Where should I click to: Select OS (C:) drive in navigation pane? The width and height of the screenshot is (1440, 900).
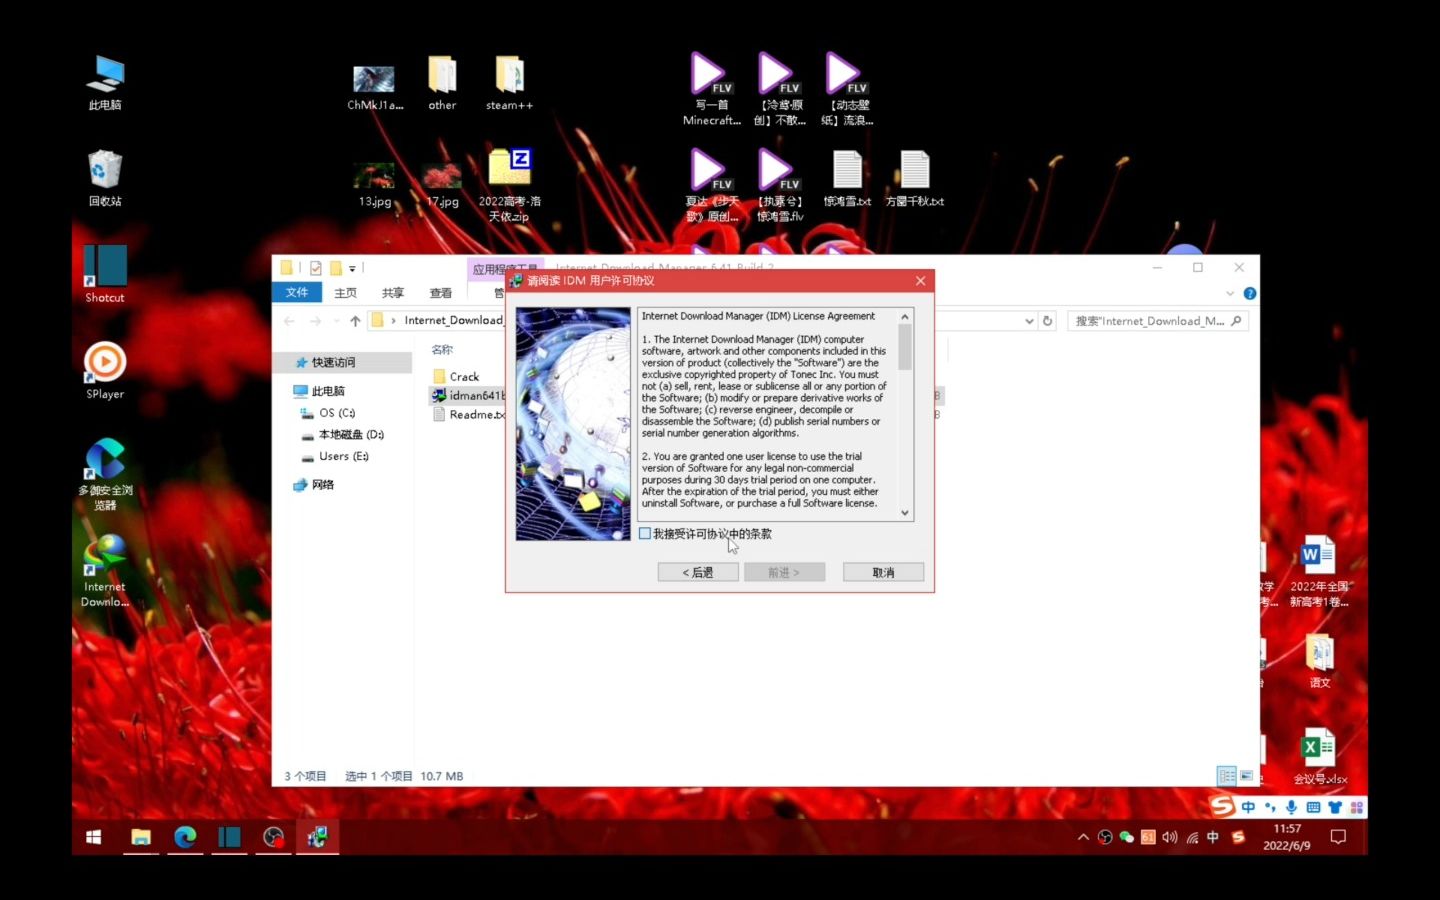(337, 413)
